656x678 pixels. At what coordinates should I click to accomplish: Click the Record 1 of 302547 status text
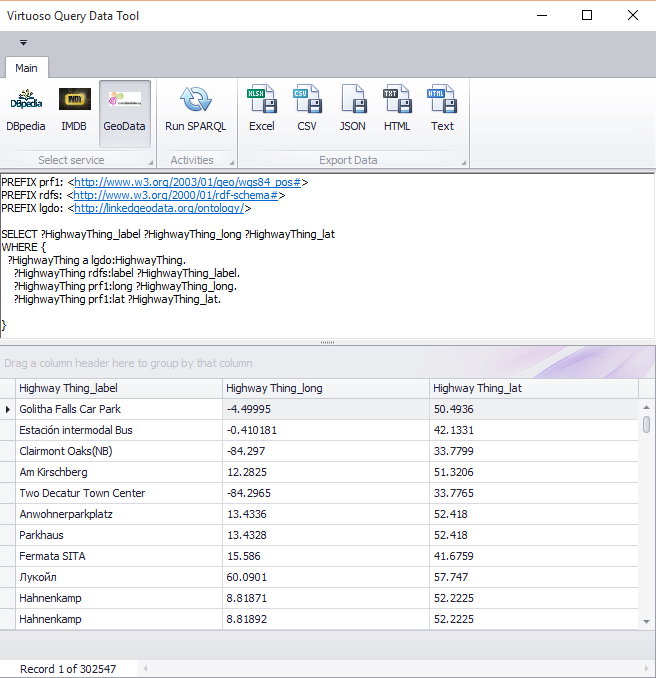tap(68, 669)
